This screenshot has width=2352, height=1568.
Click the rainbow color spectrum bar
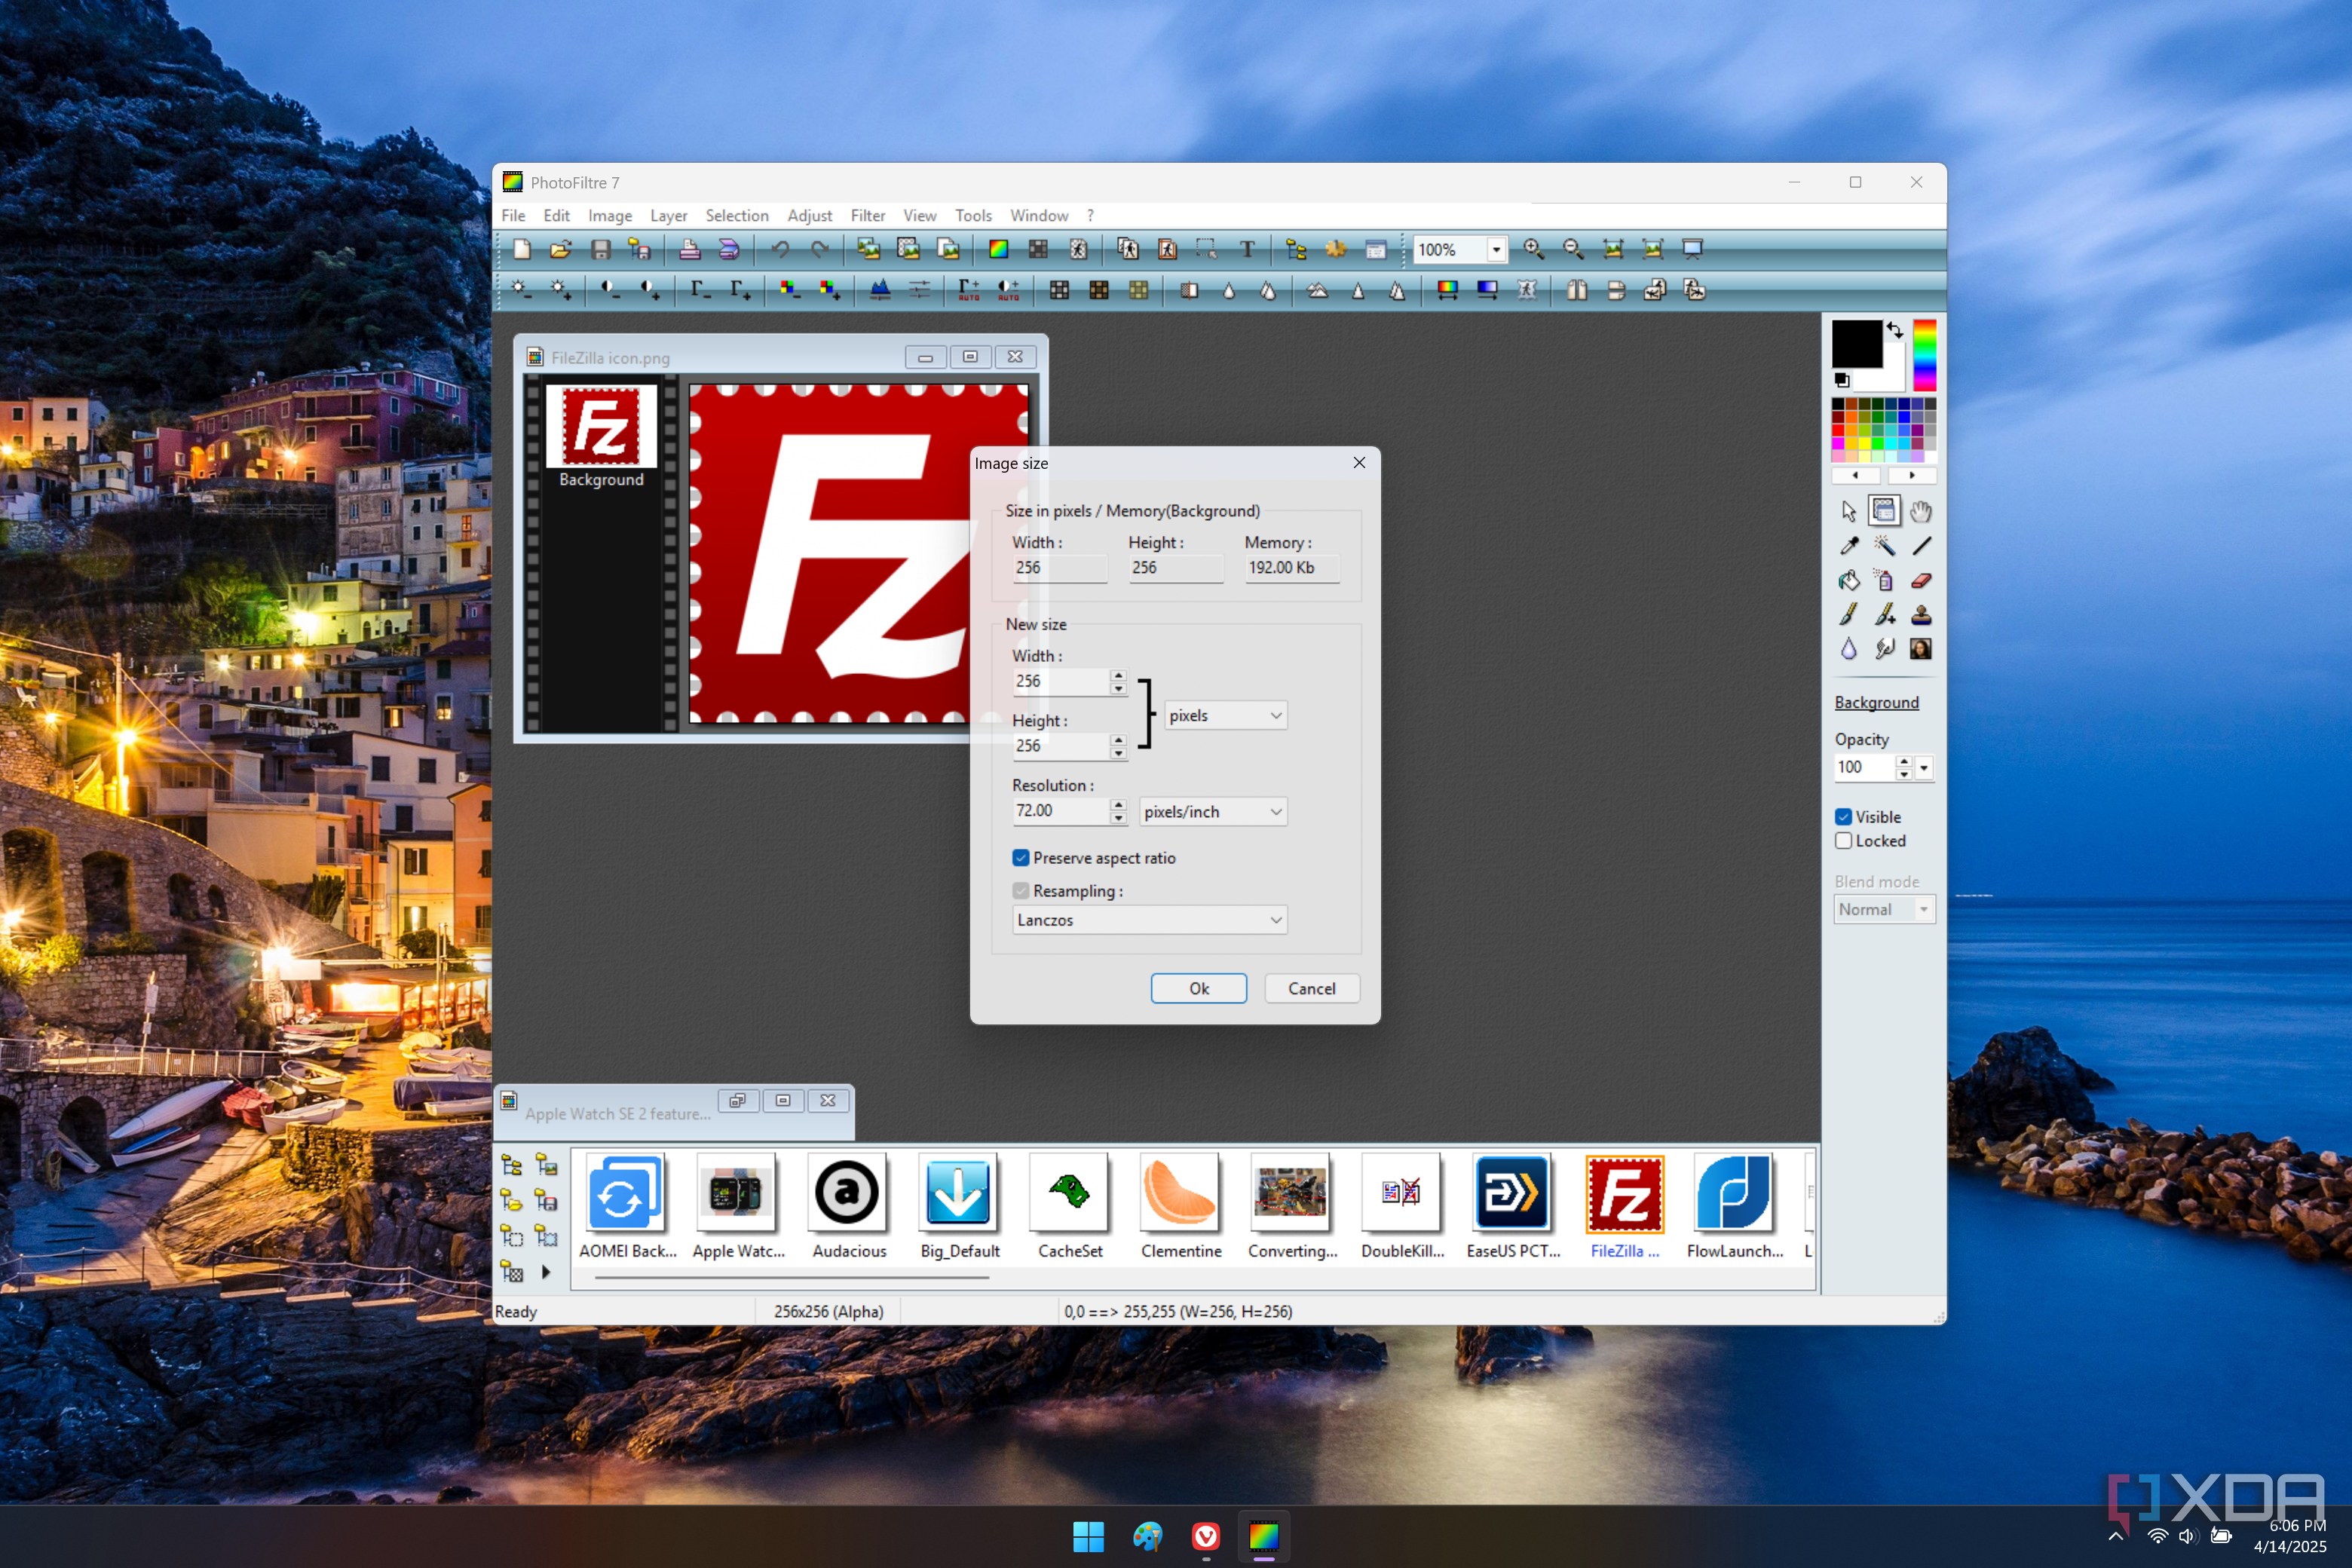1924,355
